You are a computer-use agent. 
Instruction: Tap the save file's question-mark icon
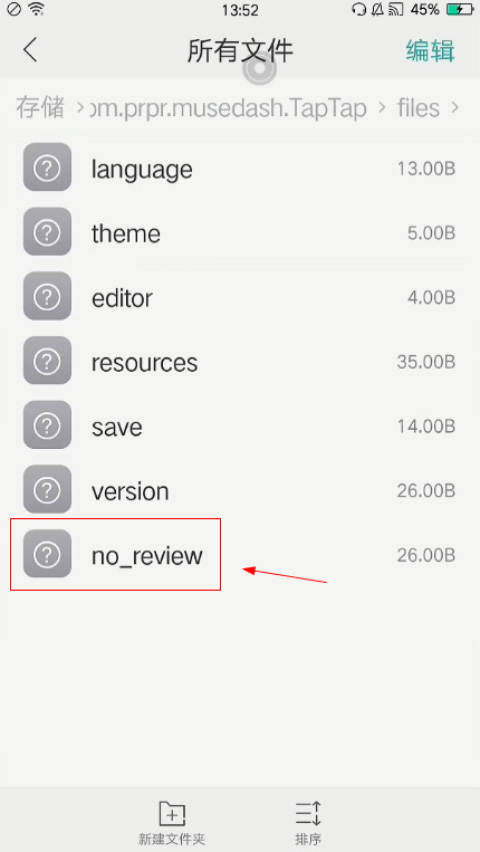pyautogui.click(x=47, y=424)
